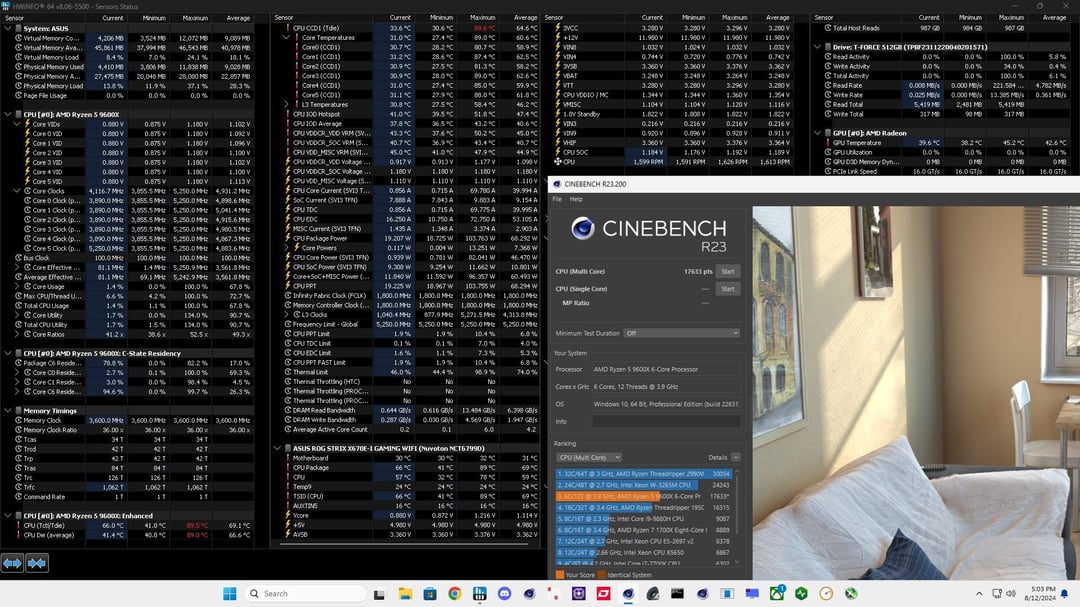The width and height of the screenshot is (1080, 607).
Task: Click the Cinebench logo sphere
Action: pos(583,228)
